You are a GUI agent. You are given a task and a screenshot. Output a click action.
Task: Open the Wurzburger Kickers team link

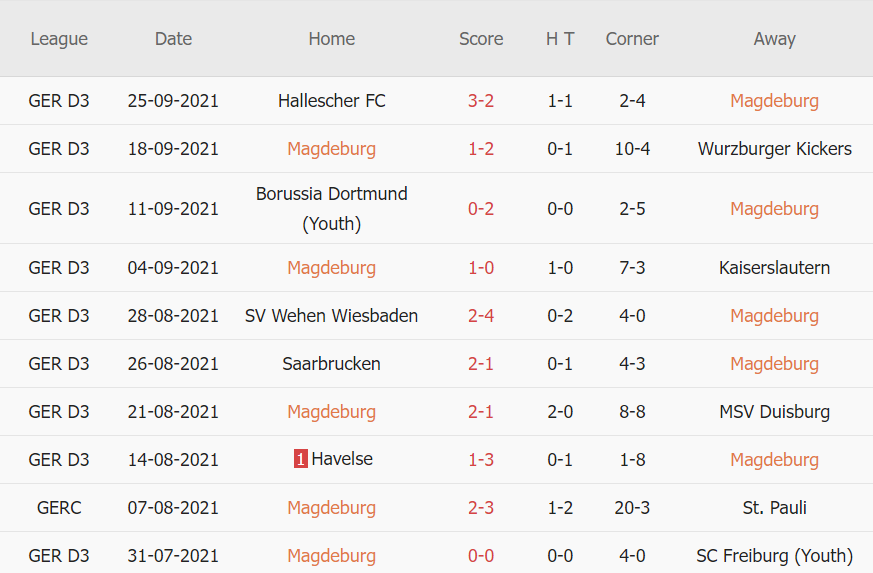pyautogui.click(x=774, y=149)
